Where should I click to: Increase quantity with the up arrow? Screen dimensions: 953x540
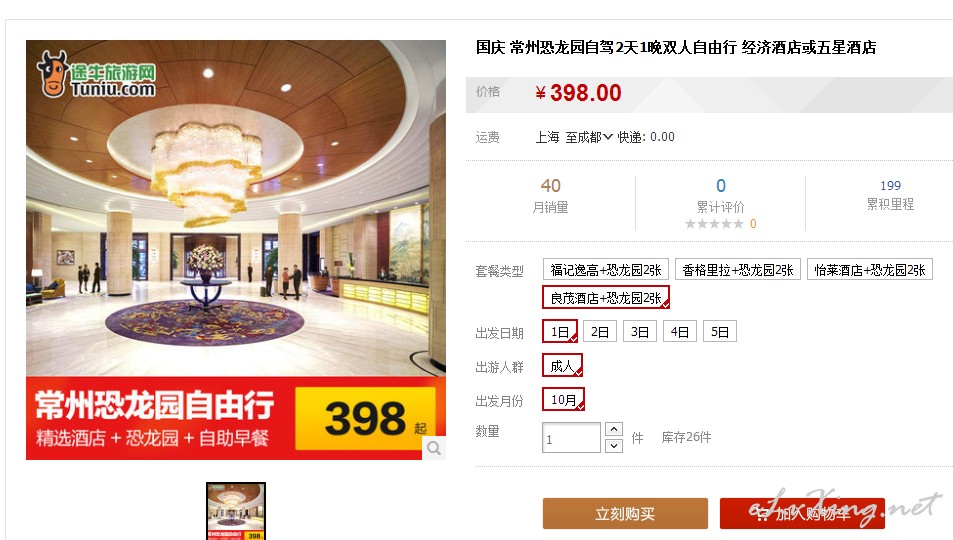(x=614, y=429)
